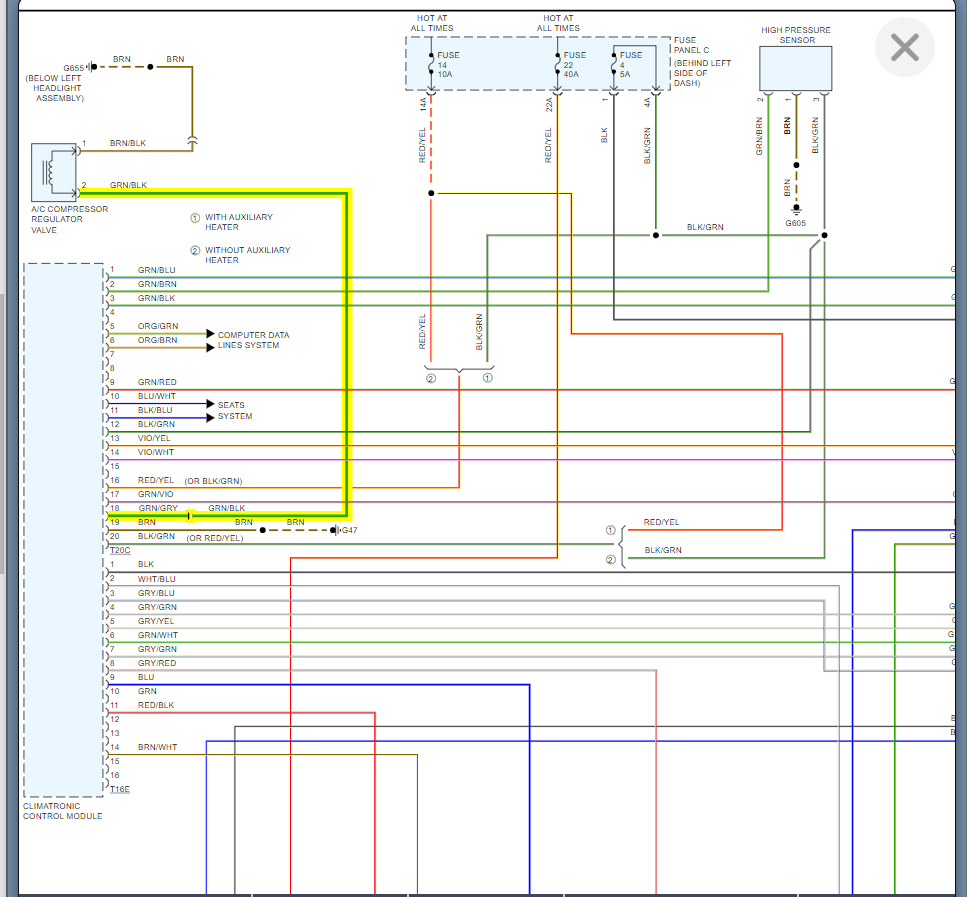Select the G655 ground symbol
Image resolution: width=967 pixels, height=897 pixels.
91,67
